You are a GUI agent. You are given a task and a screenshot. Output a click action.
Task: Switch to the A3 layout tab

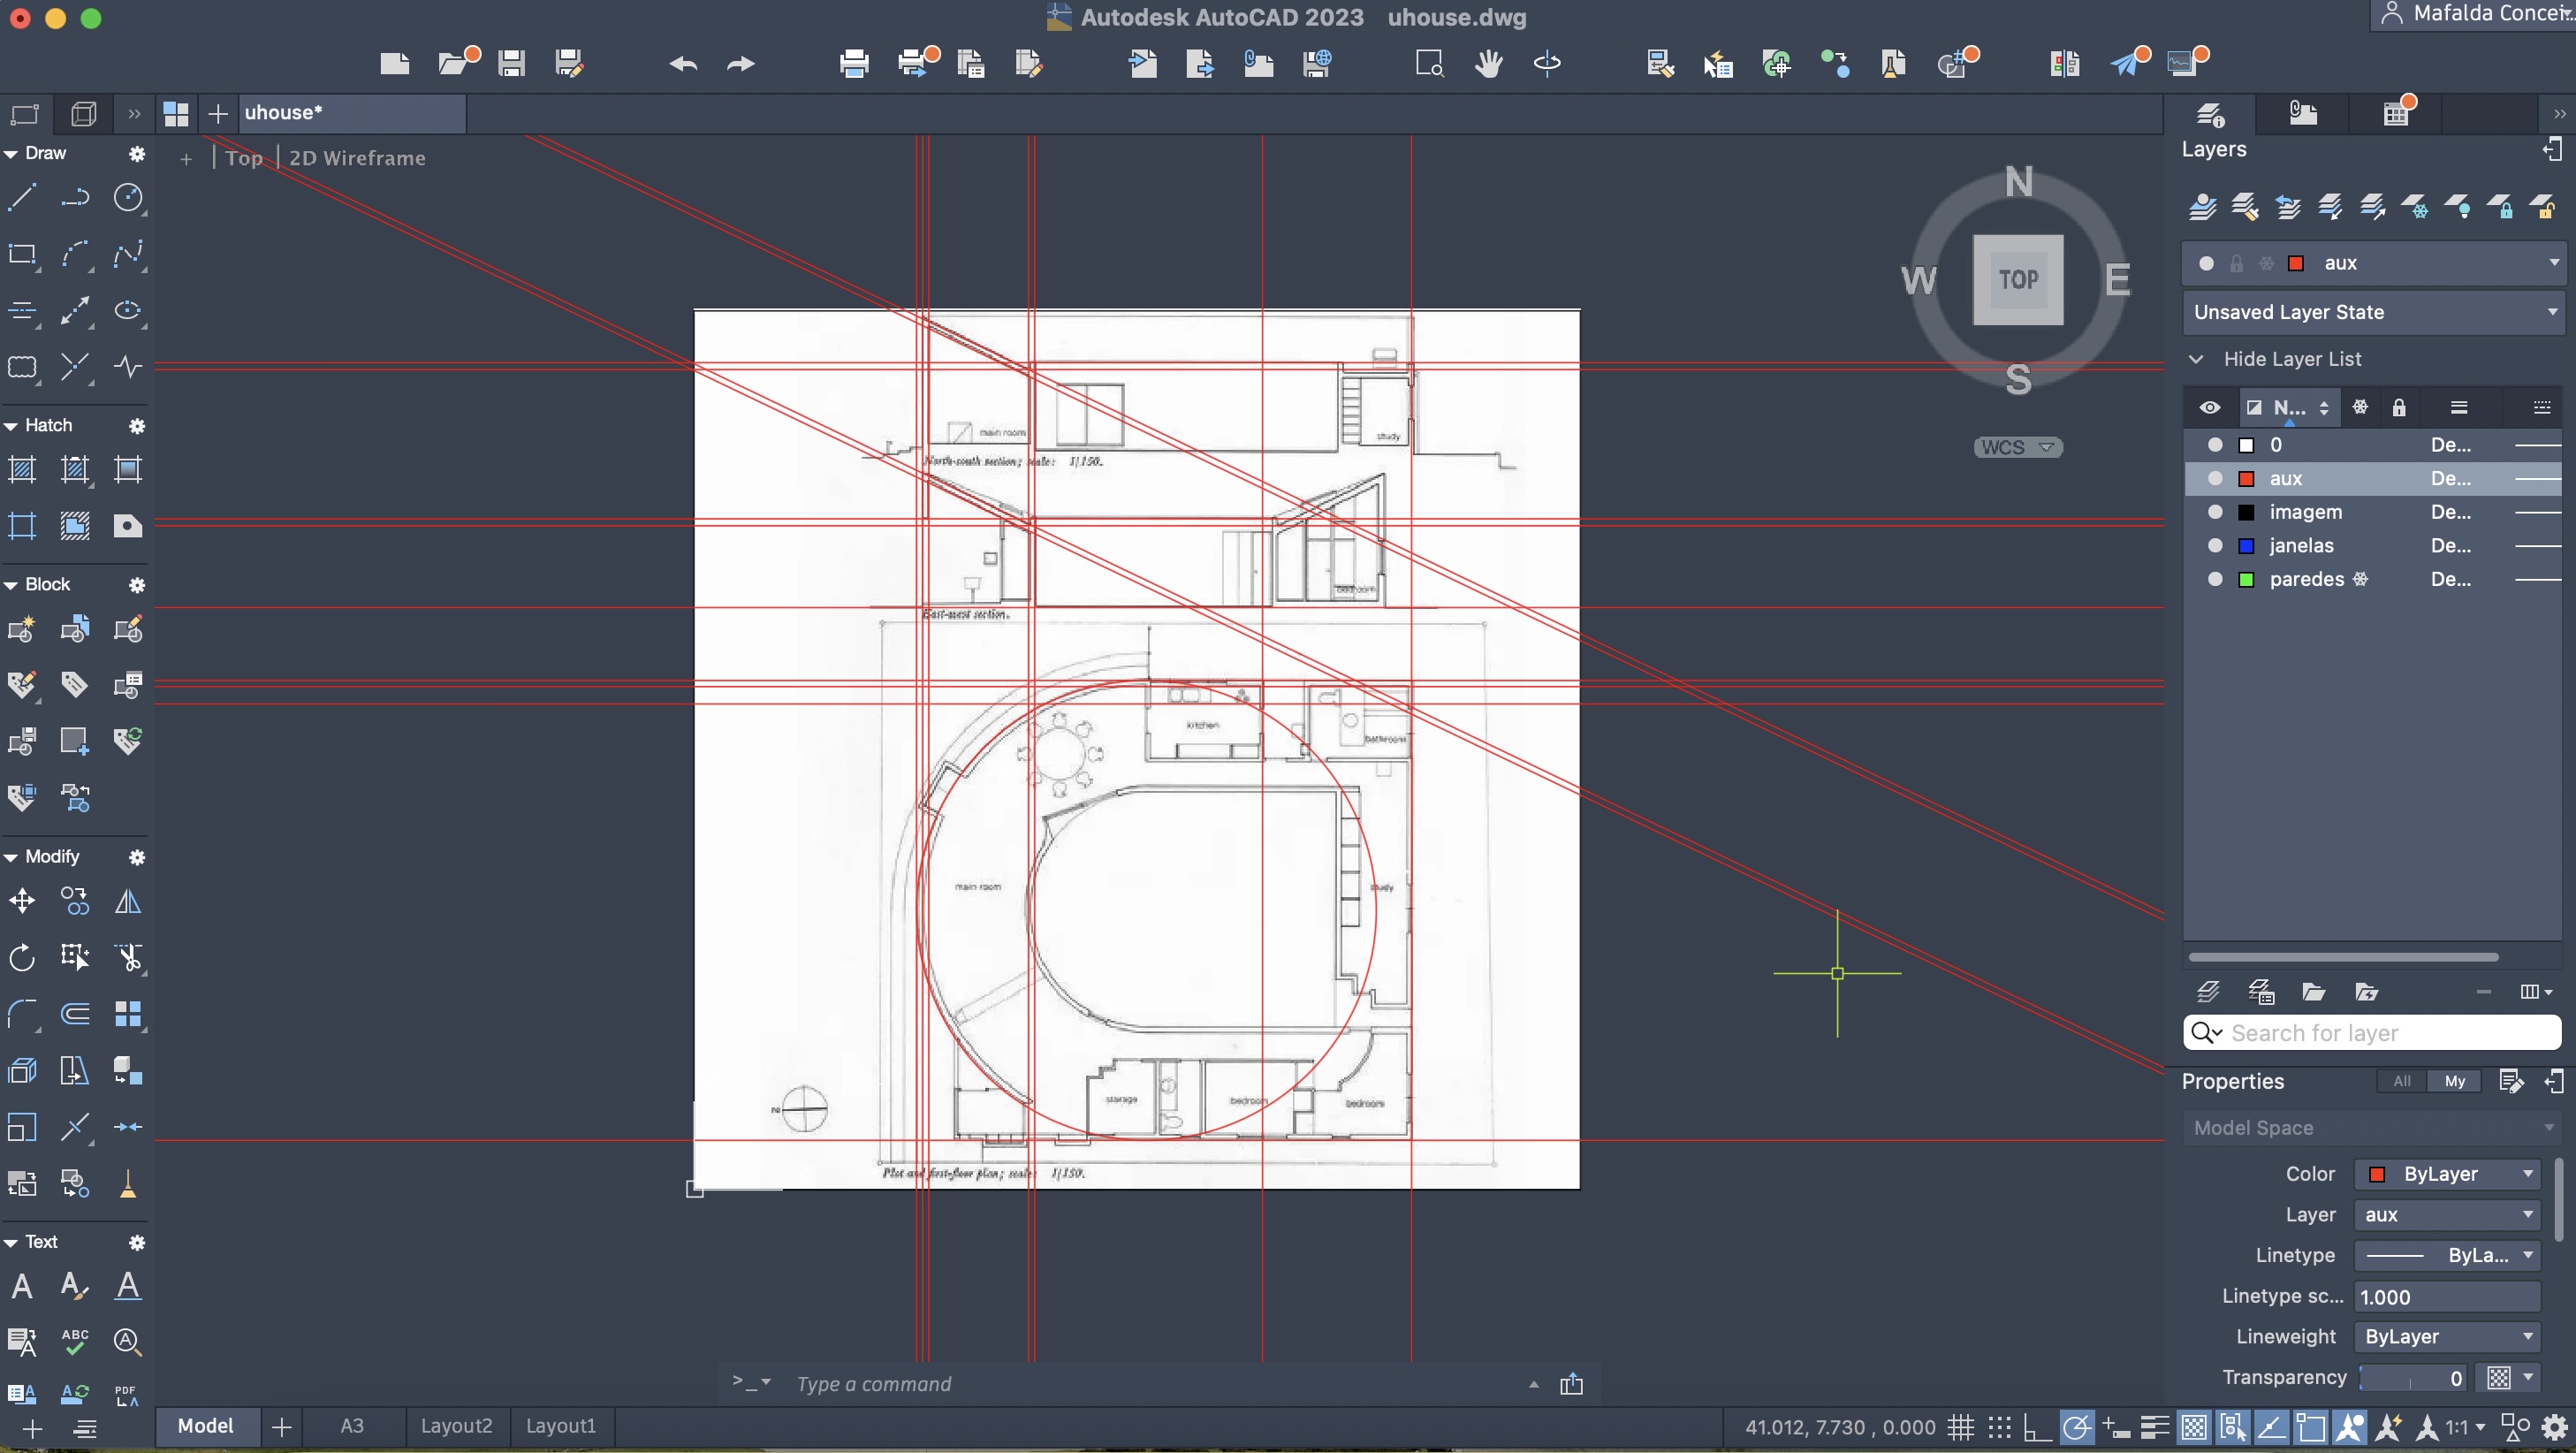point(352,1426)
